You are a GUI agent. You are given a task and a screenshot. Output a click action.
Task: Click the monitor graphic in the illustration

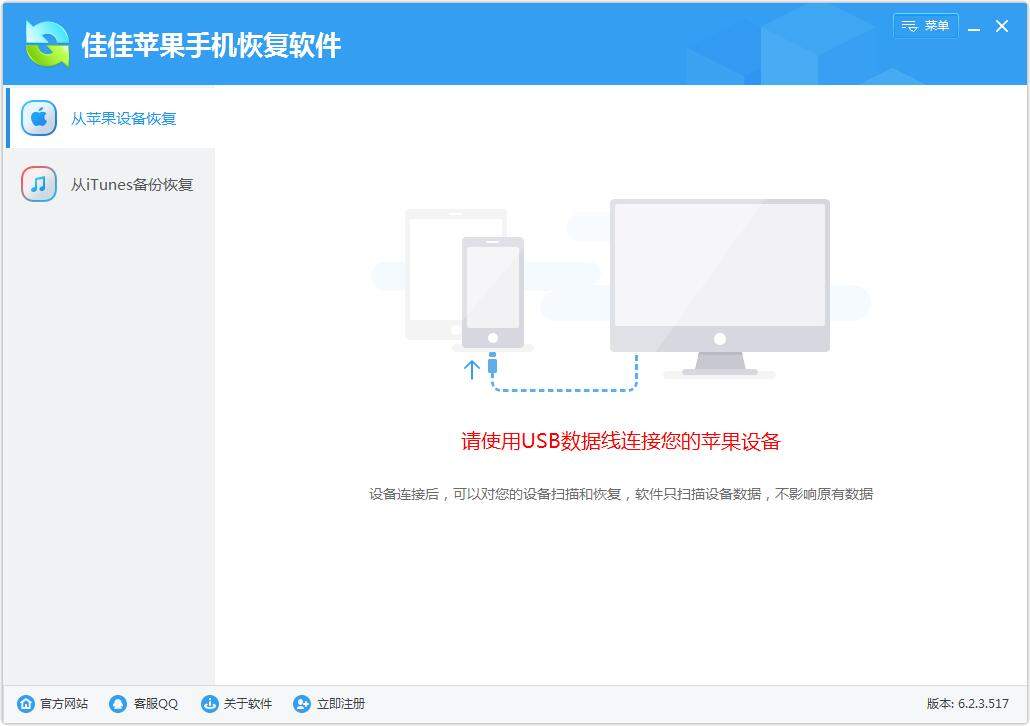click(x=719, y=272)
